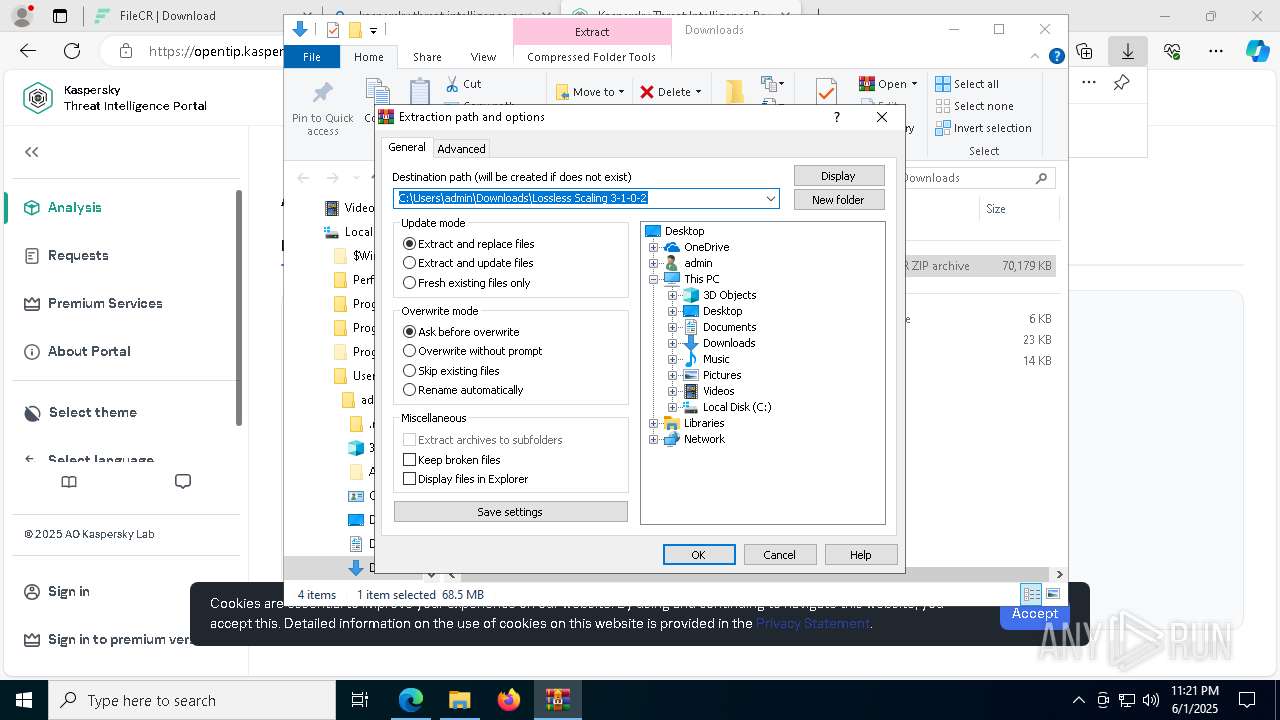
Task: Click New folder button
Action: (x=838, y=200)
